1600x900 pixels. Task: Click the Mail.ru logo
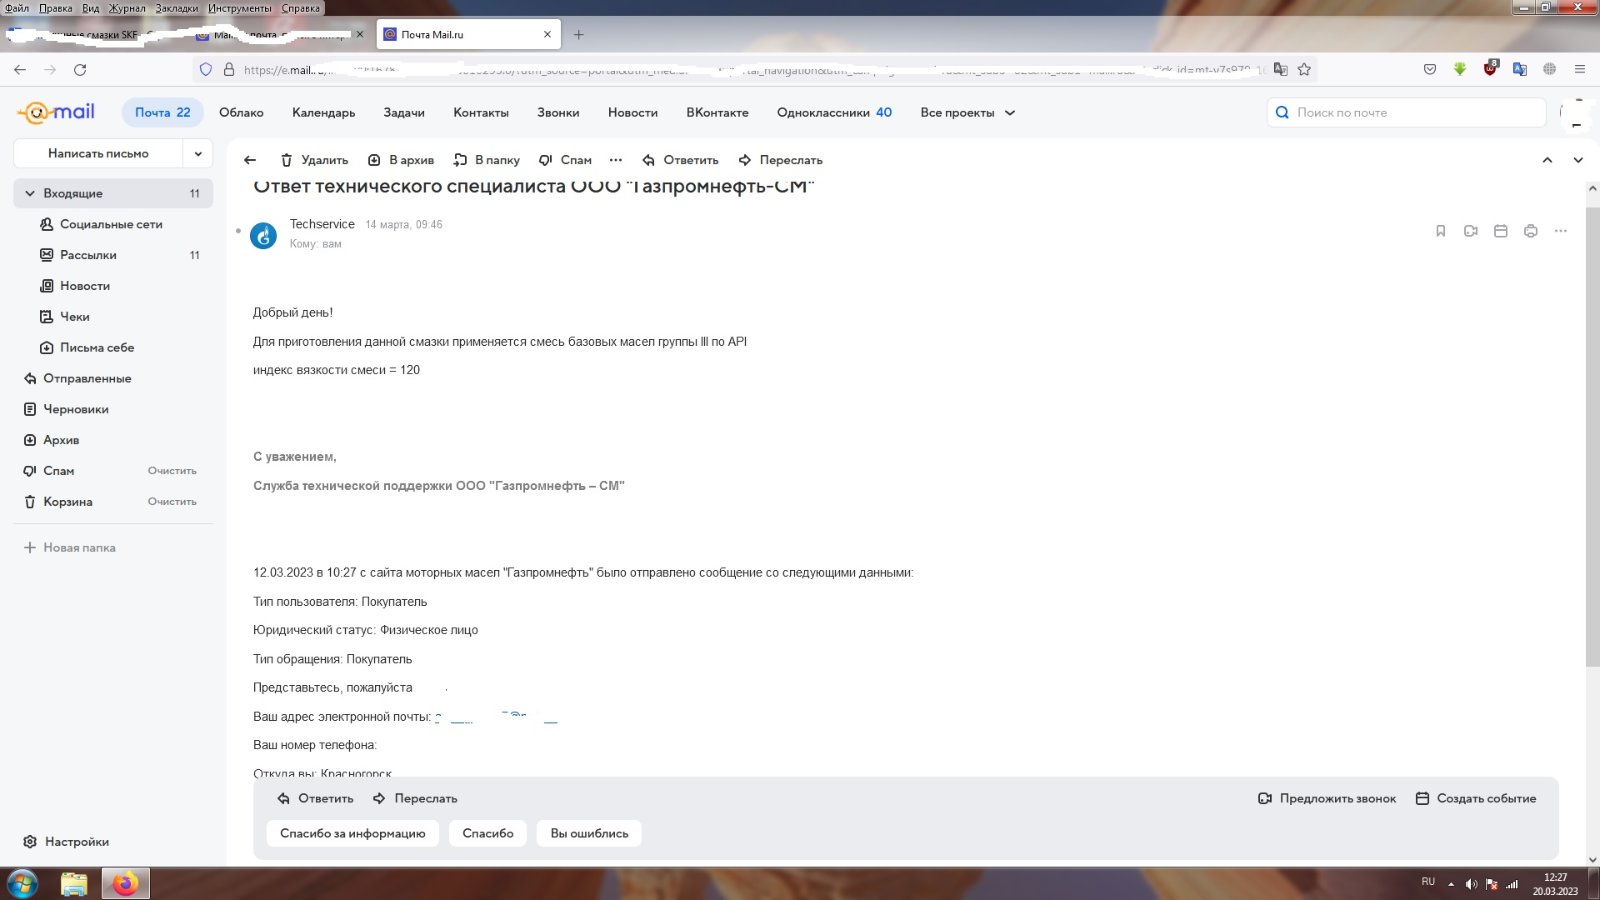pos(56,112)
